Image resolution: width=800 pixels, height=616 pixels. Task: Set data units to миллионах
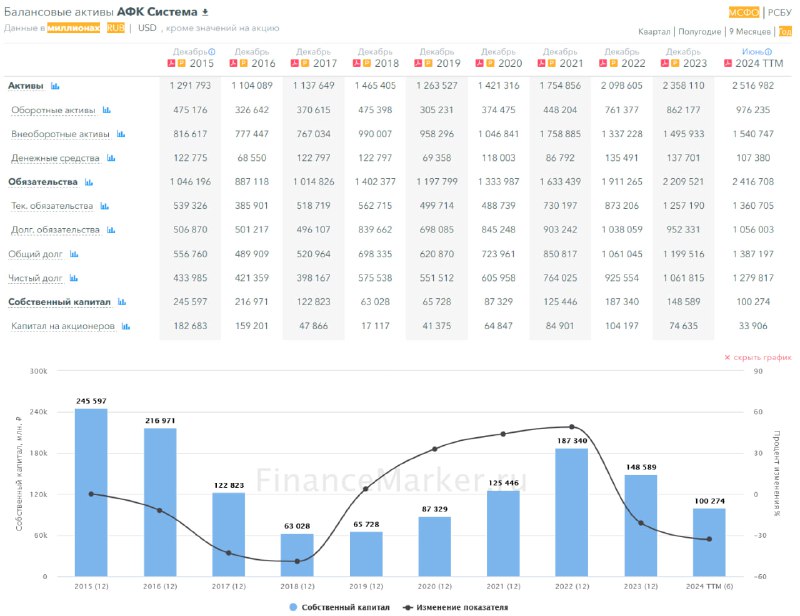[73, 28]
